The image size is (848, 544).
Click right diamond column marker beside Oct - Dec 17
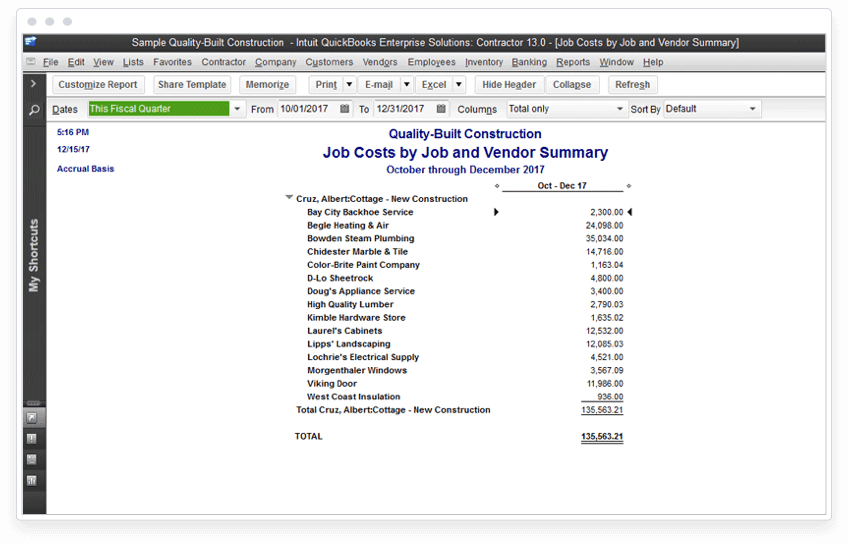629,186
